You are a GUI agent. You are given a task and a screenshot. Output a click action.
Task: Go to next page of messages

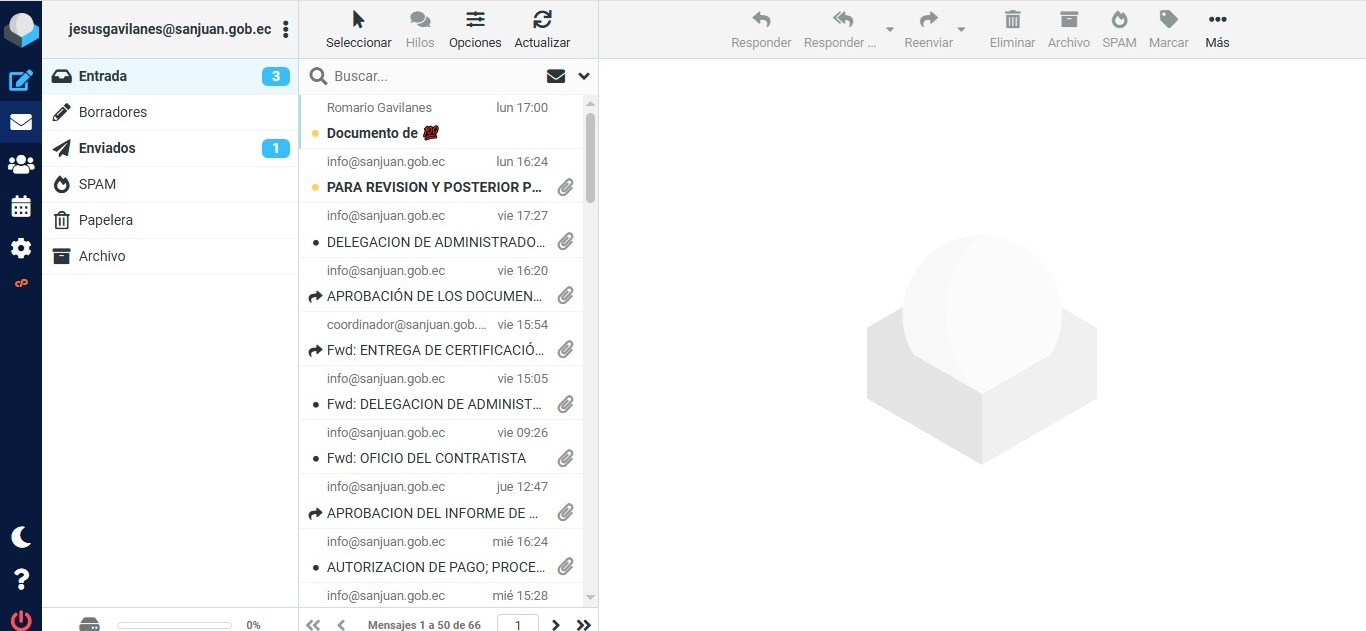point(556,625)
